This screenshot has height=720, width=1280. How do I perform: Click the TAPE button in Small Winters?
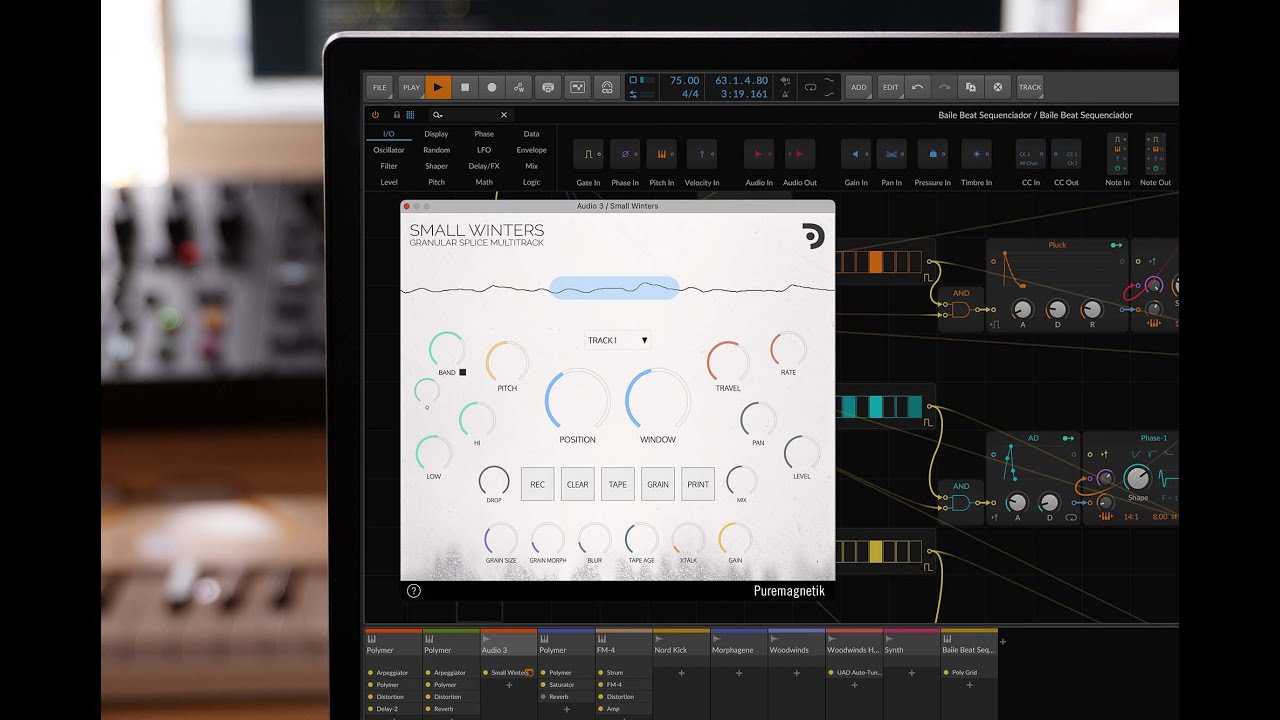[618, 484]
